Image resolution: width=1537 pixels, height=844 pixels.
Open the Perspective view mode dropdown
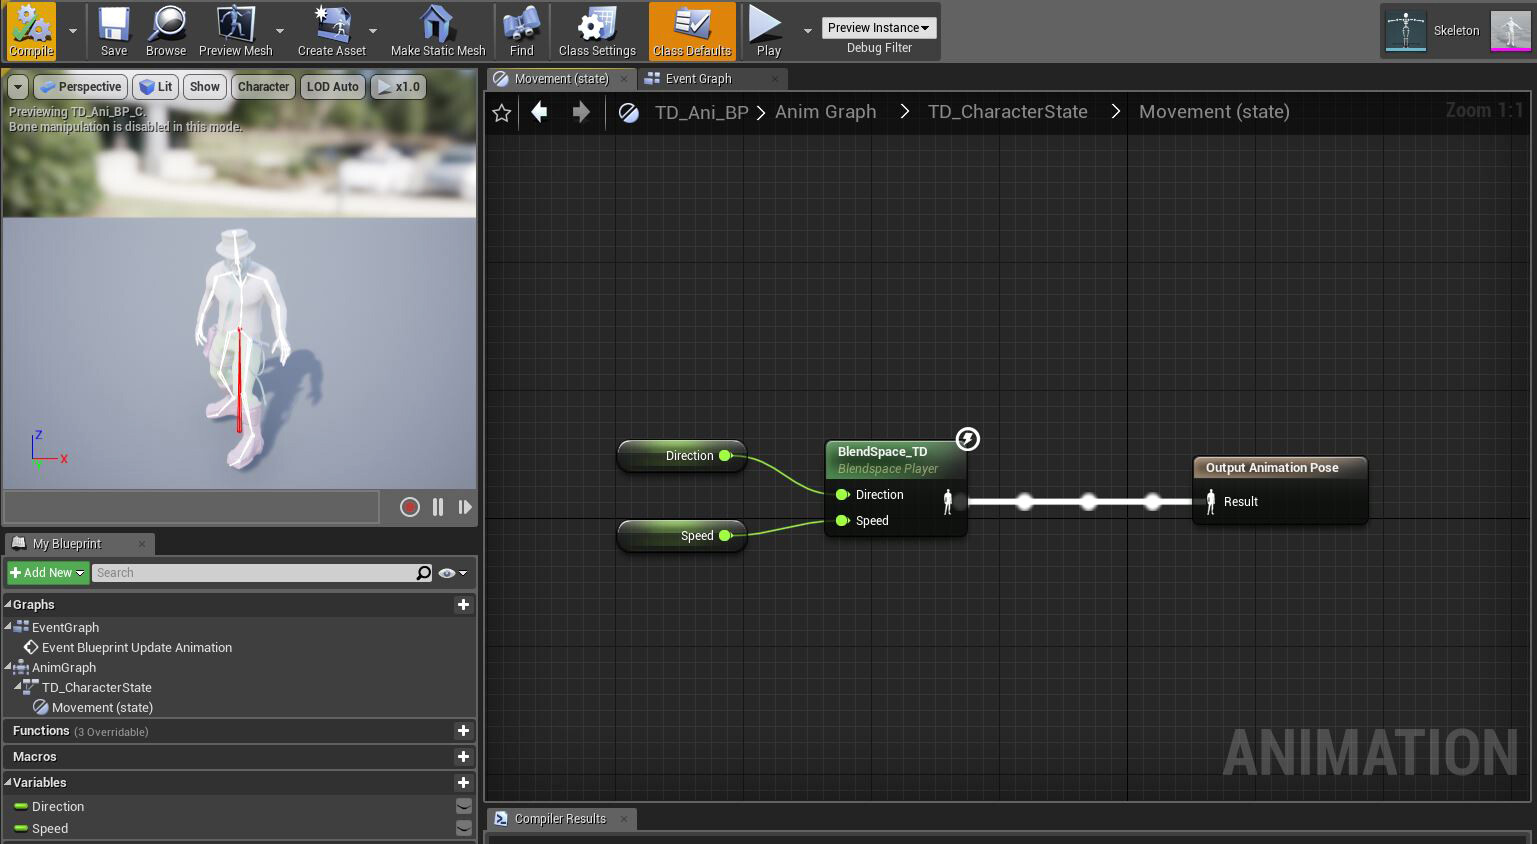(80, 86)
